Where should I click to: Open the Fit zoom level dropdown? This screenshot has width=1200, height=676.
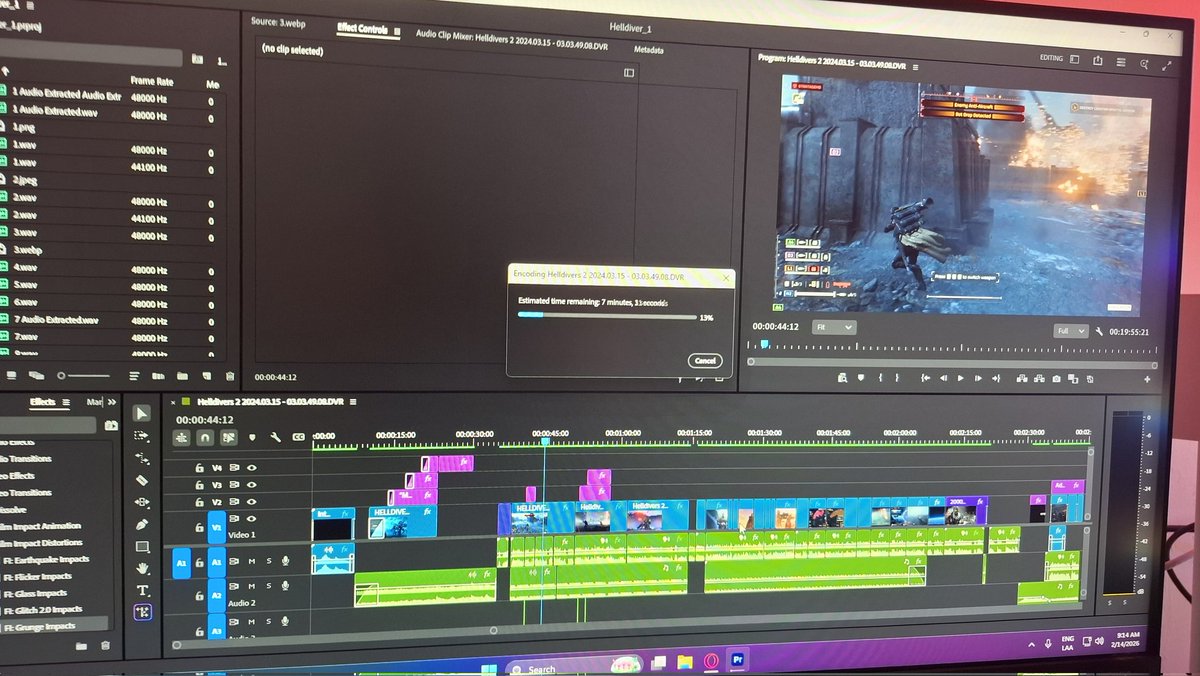(834, 327)
